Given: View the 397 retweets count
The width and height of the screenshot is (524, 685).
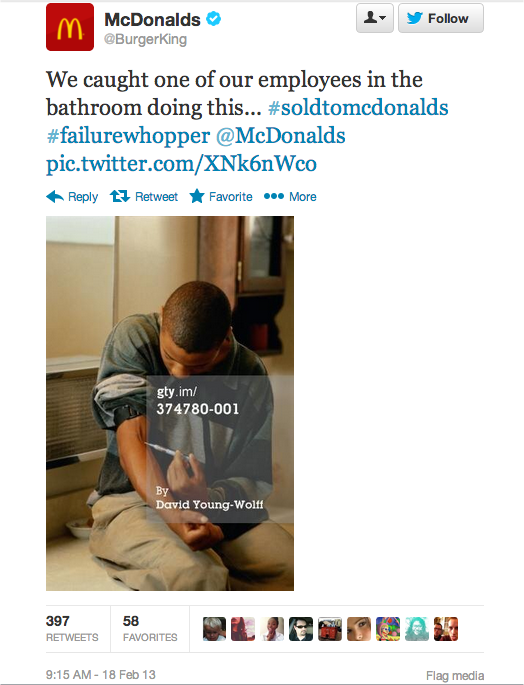Looking at the screenshot, I should [x=72, y=629].
